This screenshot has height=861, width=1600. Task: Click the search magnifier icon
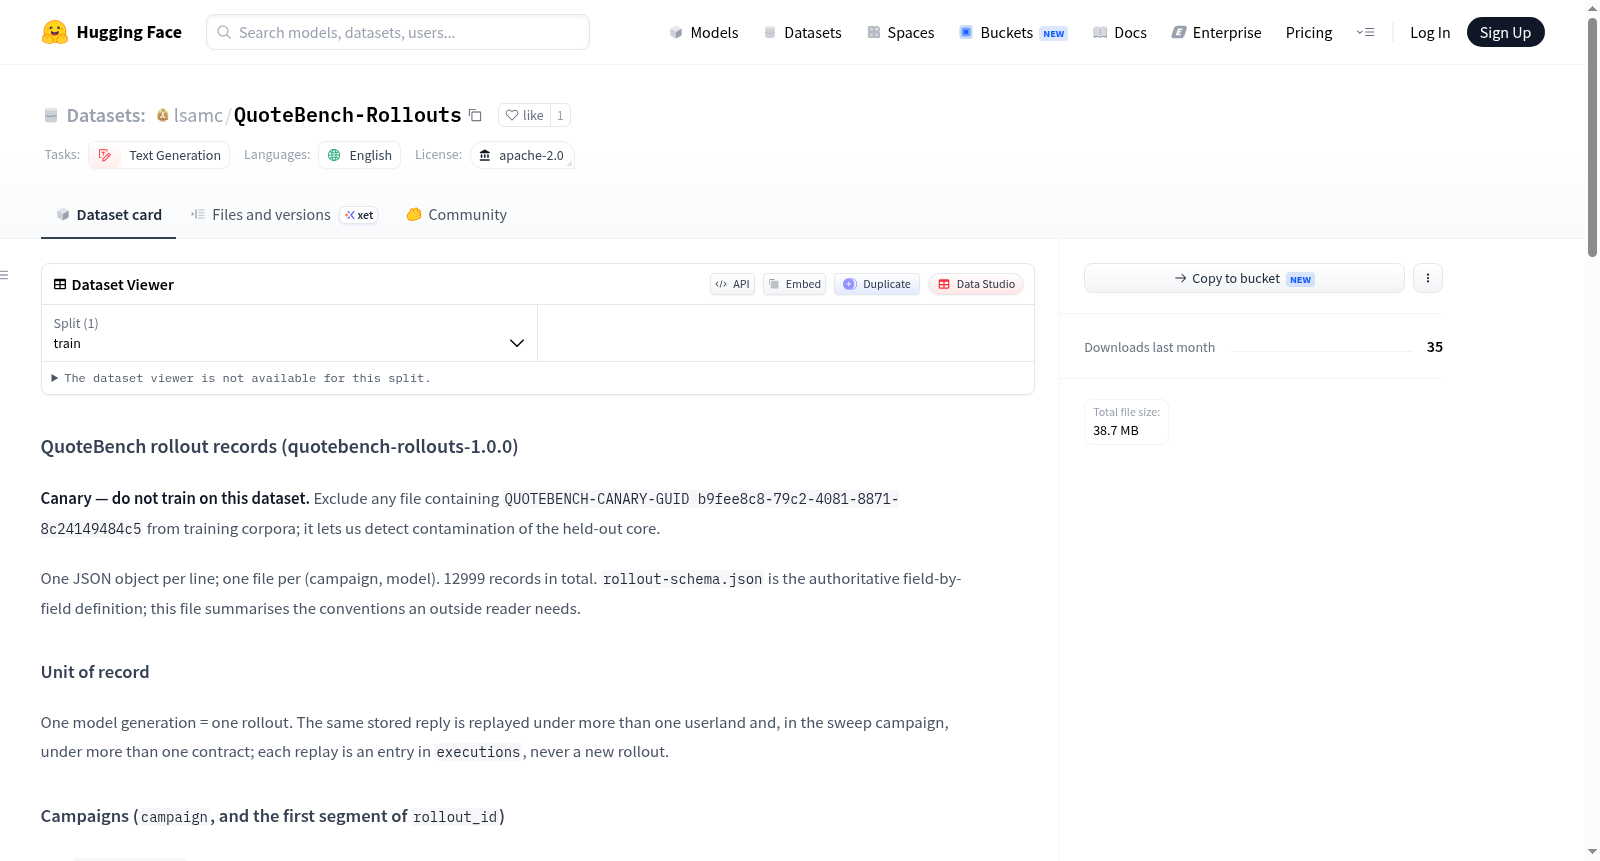225,32
